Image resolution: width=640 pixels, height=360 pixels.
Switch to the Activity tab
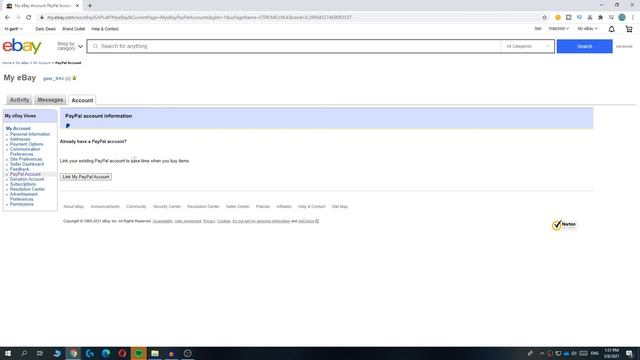coord(20,100)
